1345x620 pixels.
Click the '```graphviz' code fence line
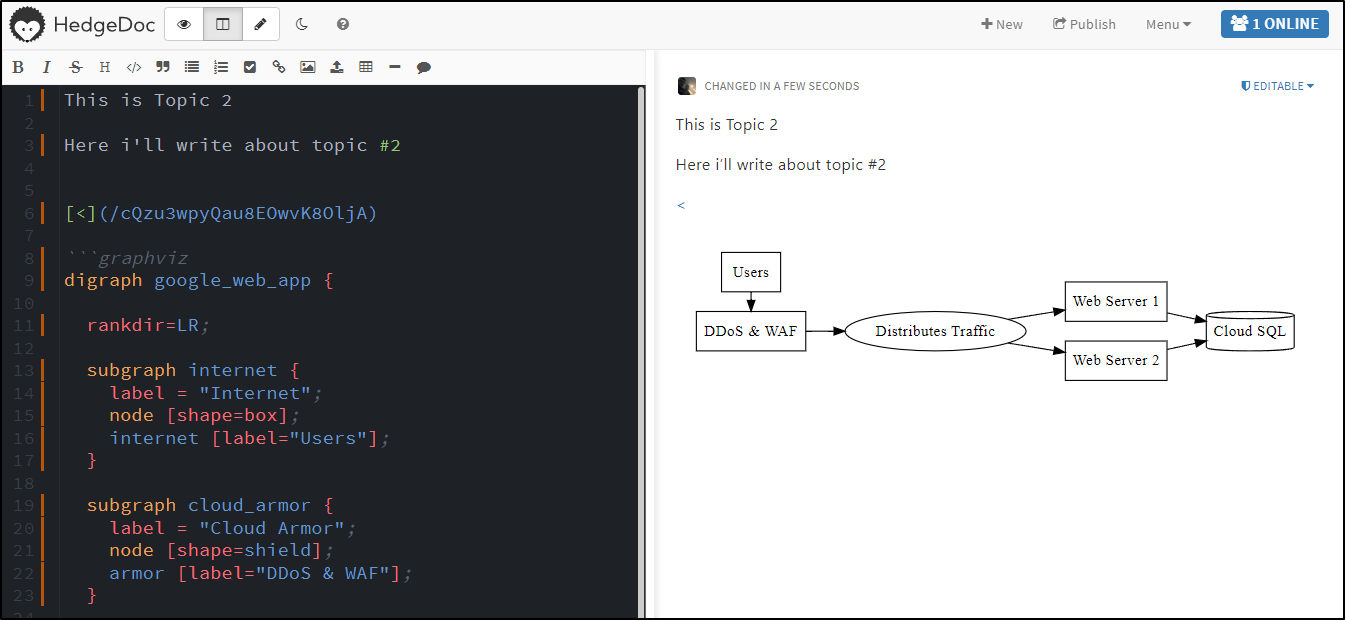point(126,258)
